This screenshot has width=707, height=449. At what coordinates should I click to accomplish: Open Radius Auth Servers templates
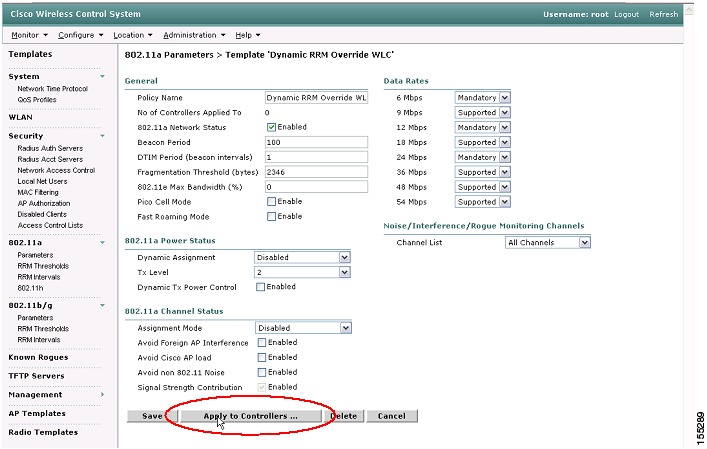pos(50,148)
